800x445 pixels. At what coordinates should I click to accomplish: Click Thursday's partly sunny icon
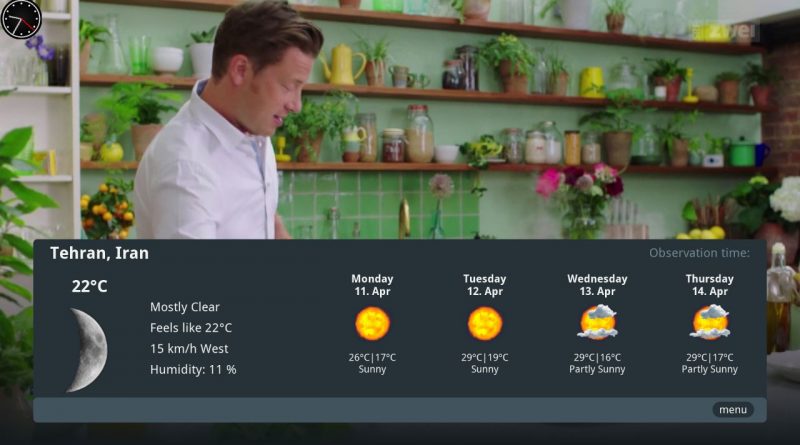coord(710,322)
